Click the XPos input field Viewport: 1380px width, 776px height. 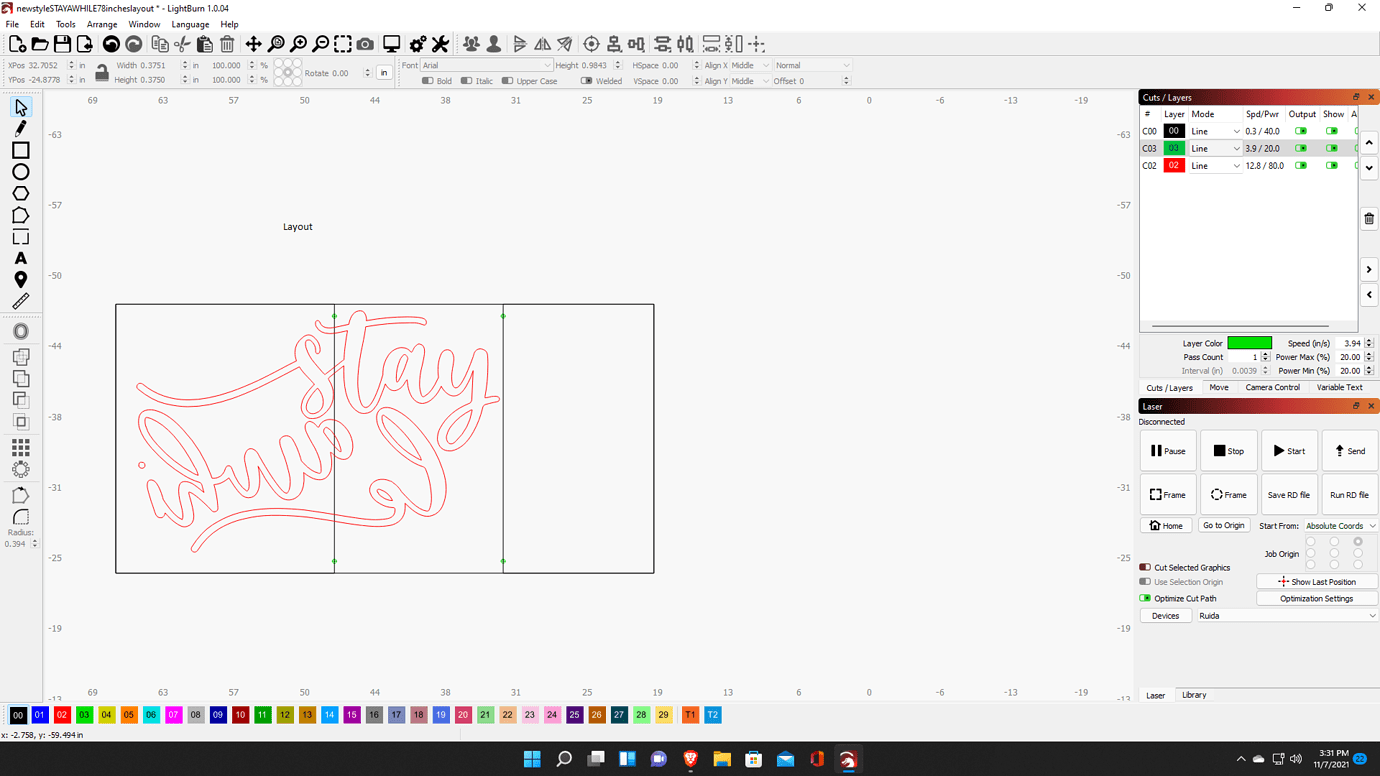47,65
